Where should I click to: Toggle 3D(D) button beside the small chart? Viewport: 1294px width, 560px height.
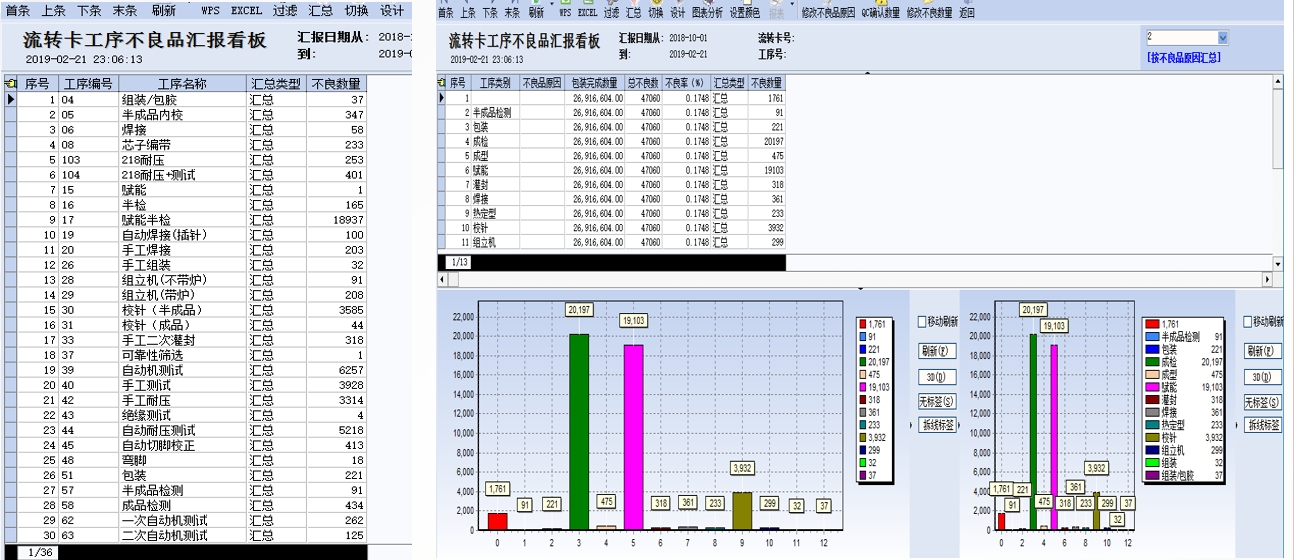pos(1263,377)
